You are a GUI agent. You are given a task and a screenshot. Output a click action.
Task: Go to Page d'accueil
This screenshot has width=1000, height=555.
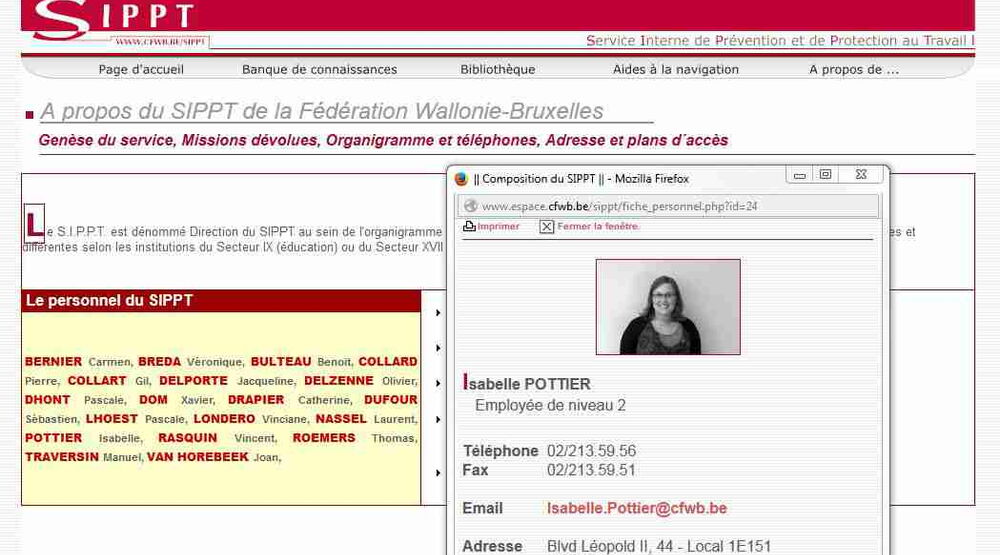[x=141, y=69]
